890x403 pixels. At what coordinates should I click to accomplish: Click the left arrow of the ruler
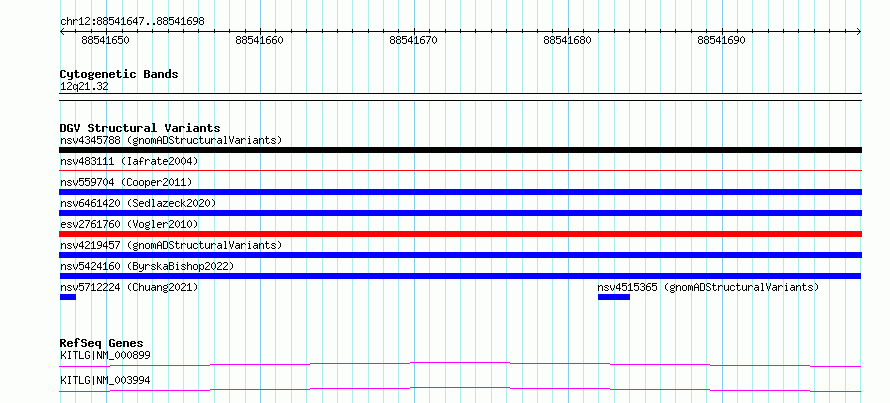[x=62, y=32]
